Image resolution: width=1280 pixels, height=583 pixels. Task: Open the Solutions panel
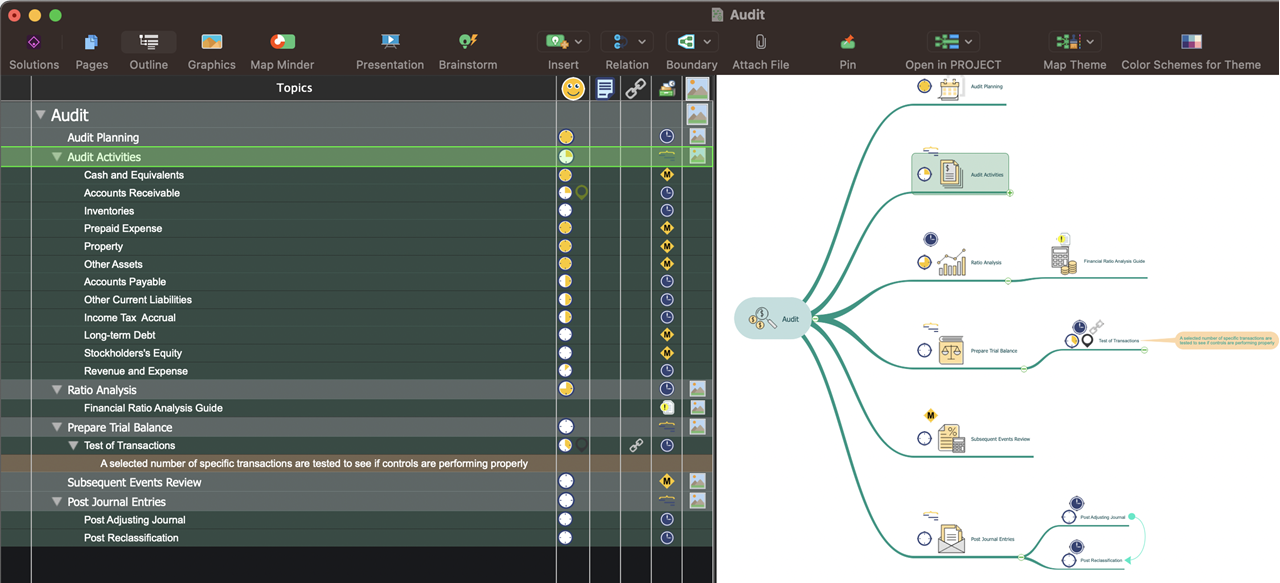point(33,48)
